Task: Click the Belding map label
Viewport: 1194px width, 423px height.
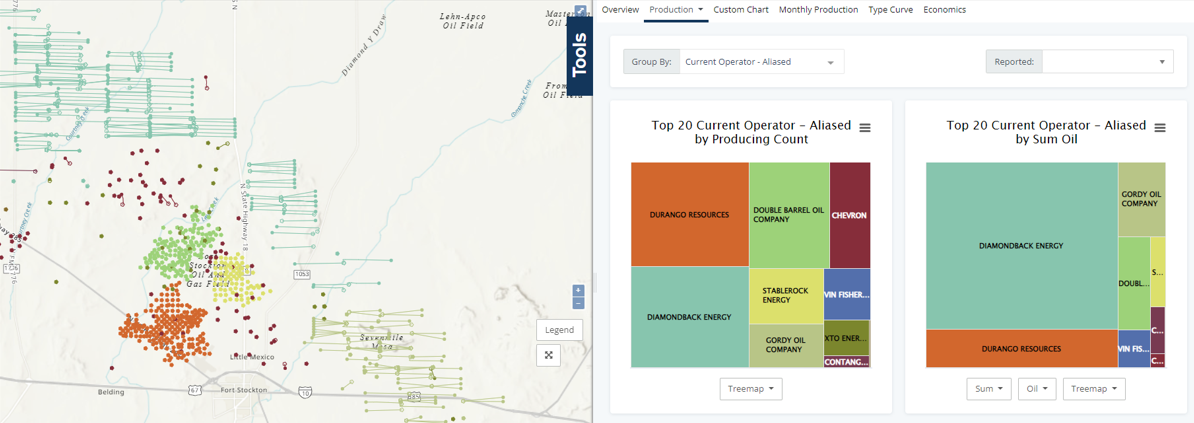Action: coord(111,393)
